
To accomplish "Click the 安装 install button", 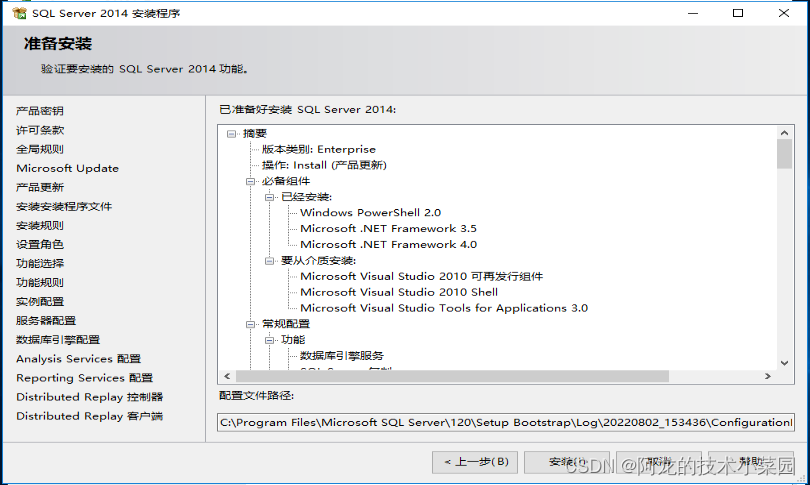I will click(x=567, y=462).
